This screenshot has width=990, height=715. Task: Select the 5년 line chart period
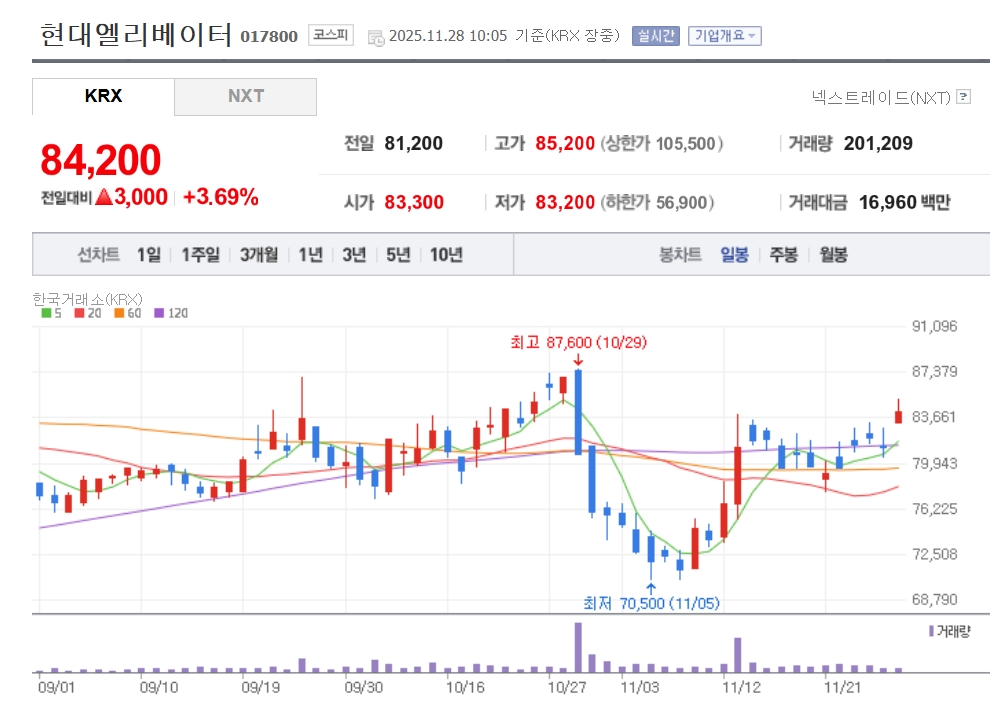(x=398, y=255)
